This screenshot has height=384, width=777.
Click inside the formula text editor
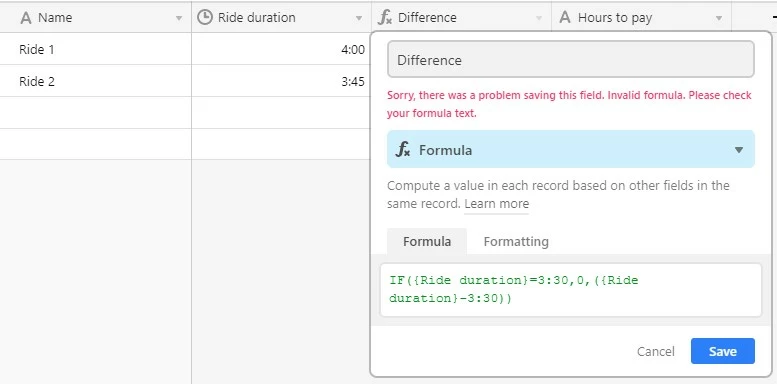[571, 290]
